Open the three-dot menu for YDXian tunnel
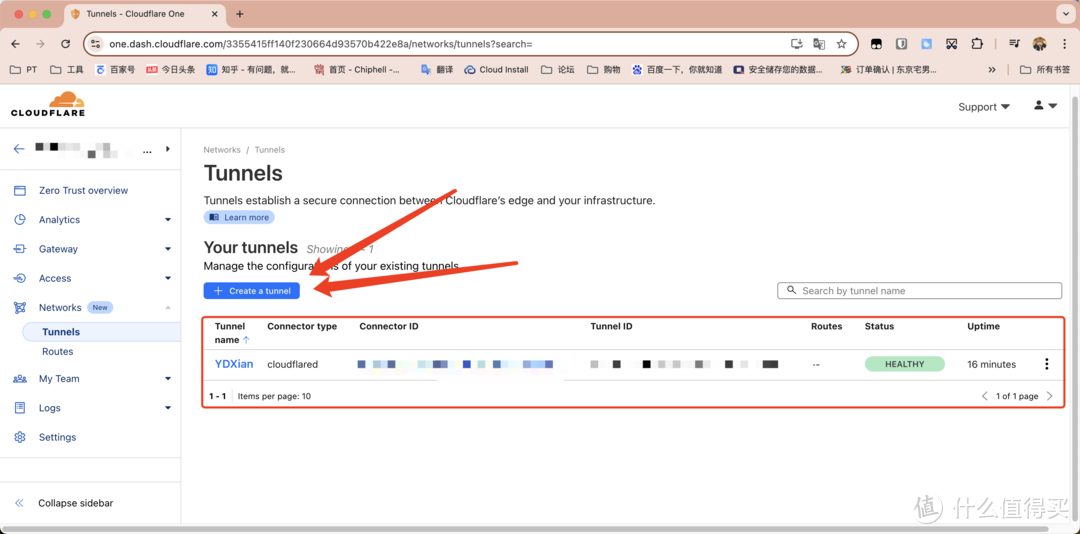This screenshot has height=534, width=1080. (1046, 364)
